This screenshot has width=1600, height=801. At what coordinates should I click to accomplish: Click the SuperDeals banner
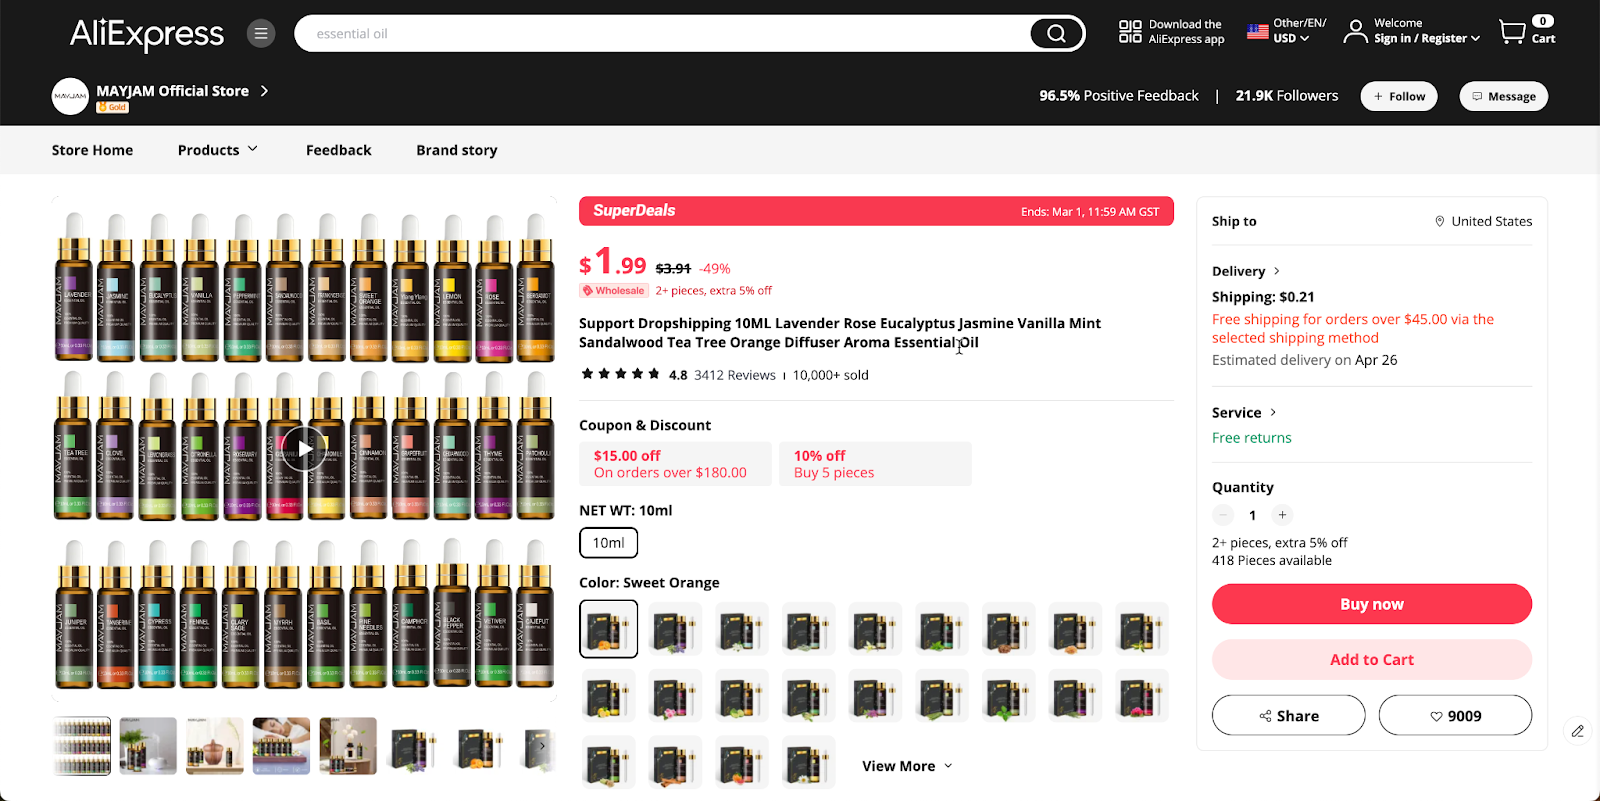876,211
